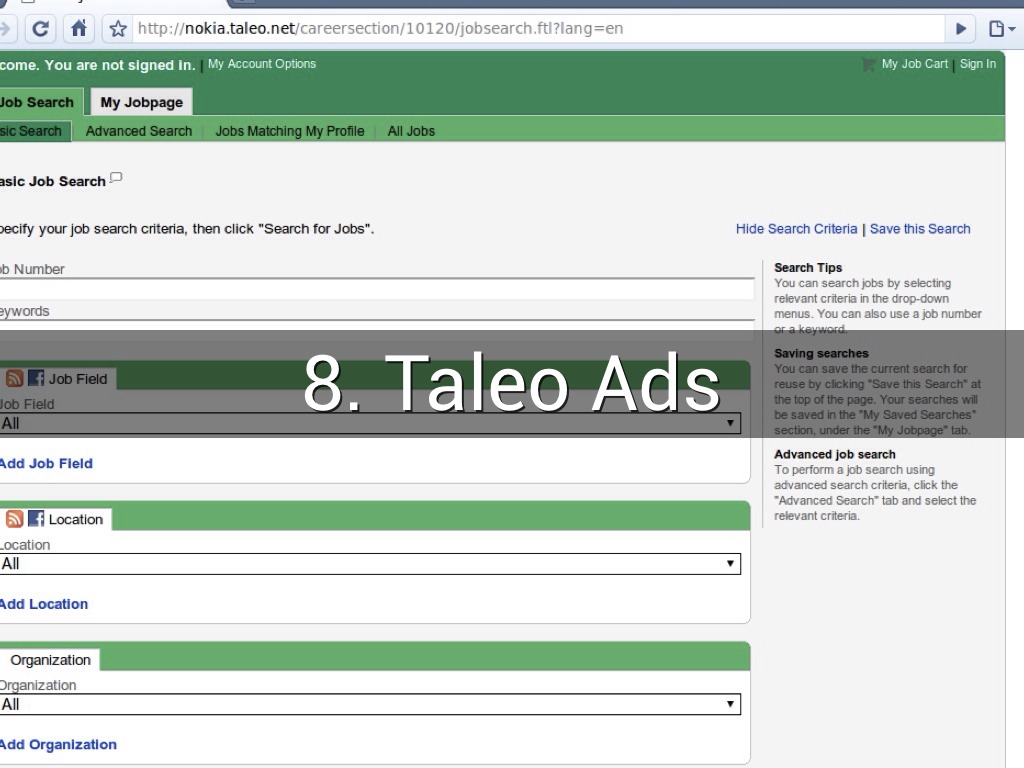This screenshot has height=768, width=1024.
Task: Click the Hide Search Criteria link
Action: (x=796, y=229)
